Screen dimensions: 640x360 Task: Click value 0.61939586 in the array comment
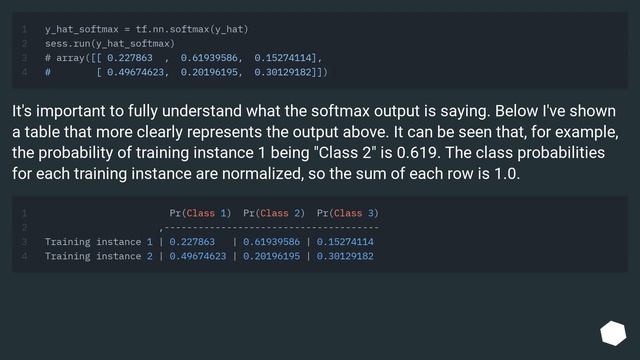[209, 58]
